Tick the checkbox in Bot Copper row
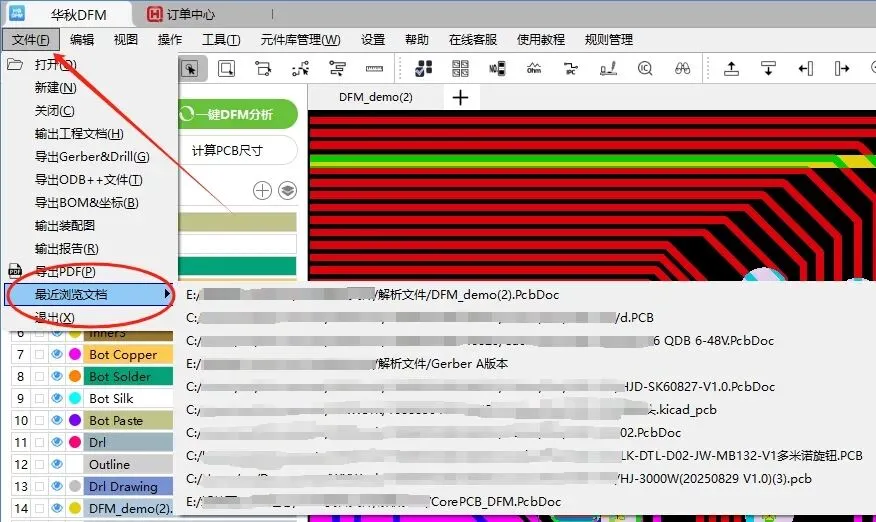 (x=39, y=354)
